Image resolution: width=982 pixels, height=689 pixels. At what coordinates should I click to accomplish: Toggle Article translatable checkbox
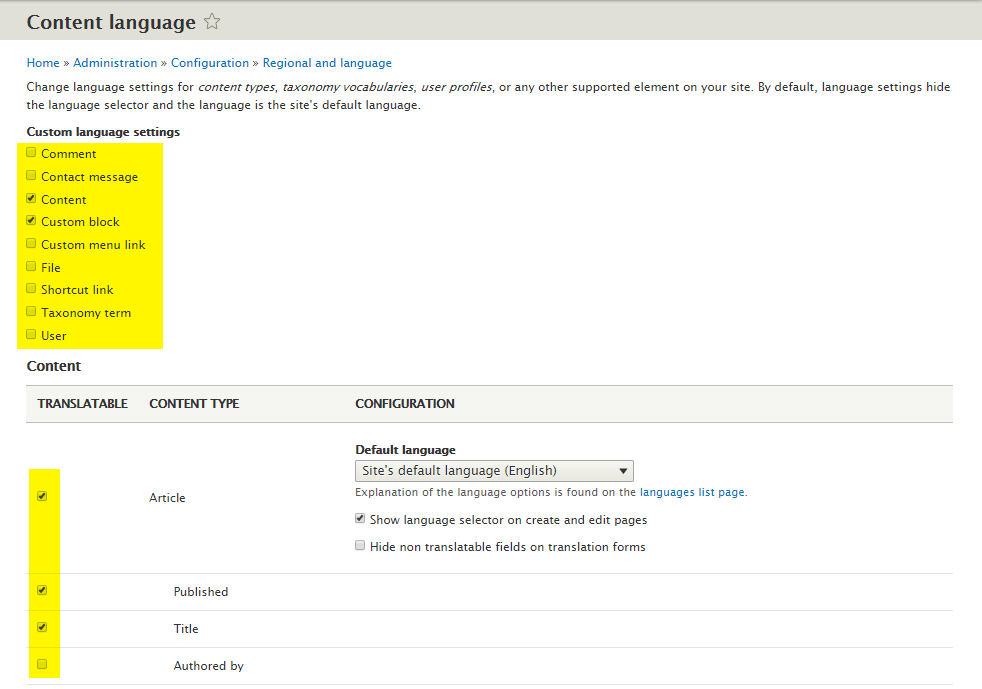pyautogui.click(x=42, y=496)
